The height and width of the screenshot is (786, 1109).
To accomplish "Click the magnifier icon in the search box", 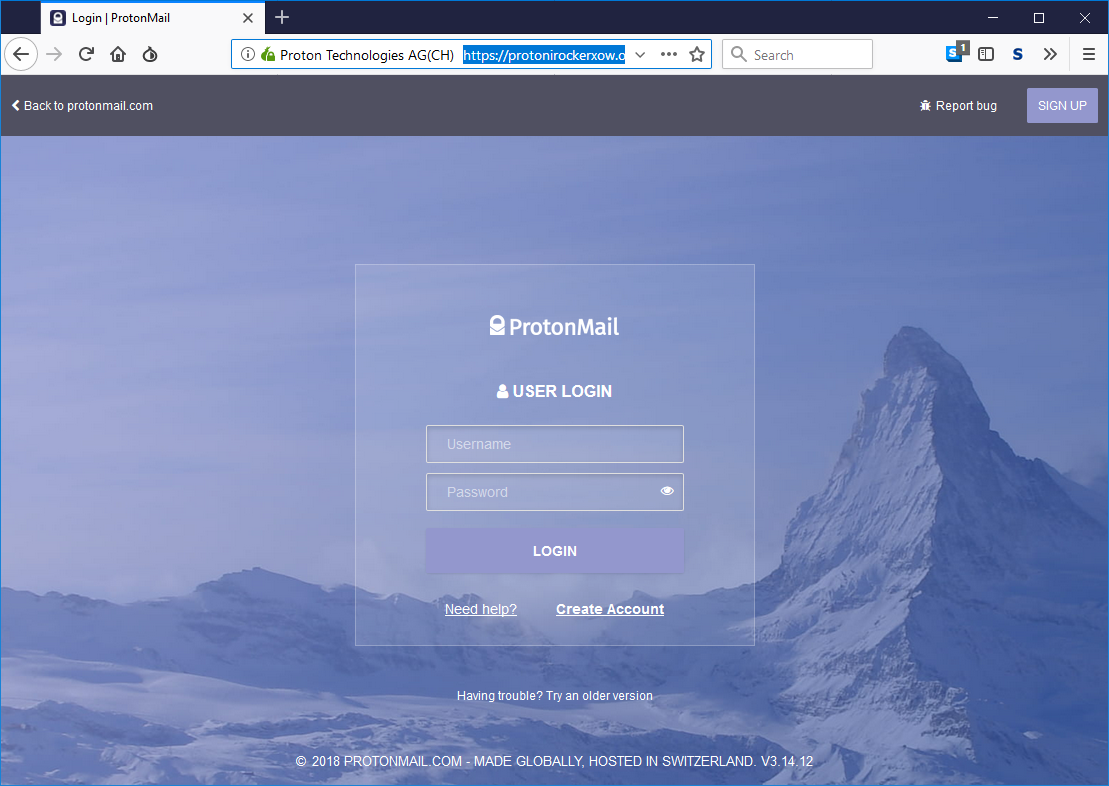I will [738, 54].
